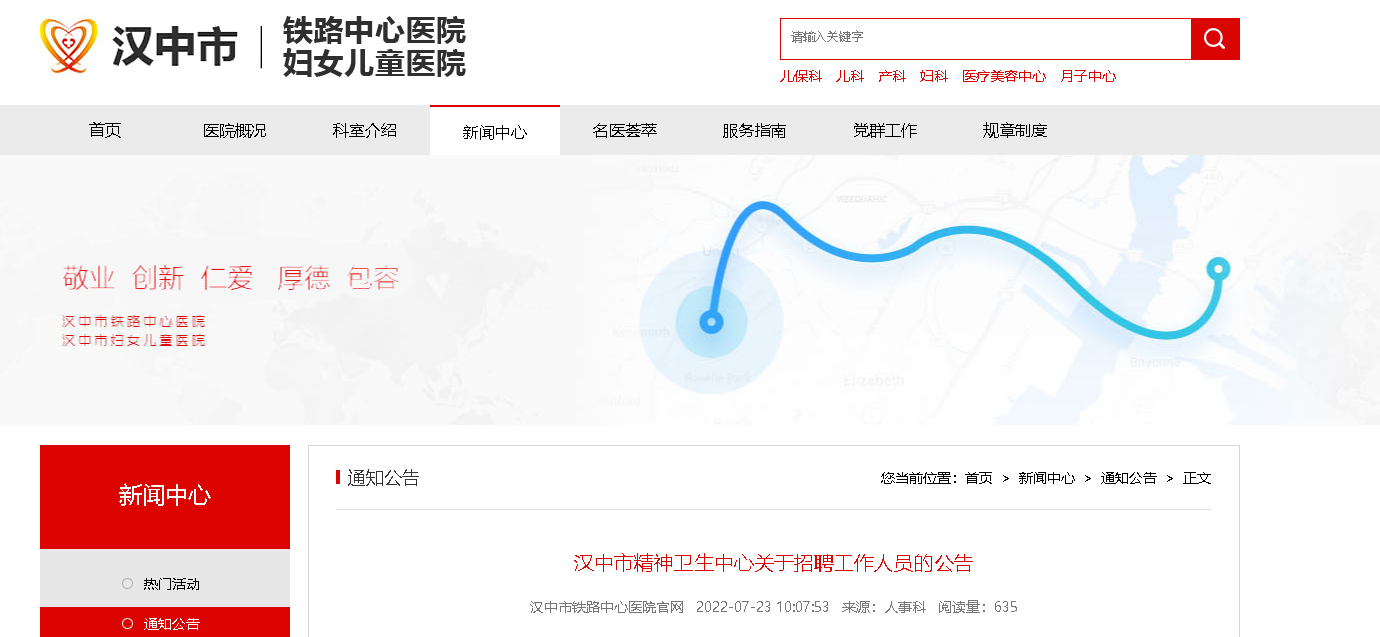Viewport: 1380px width, 637px height.
Task: Click the 热门活动 circle bullet icon
Action: [x=127, y=583]
